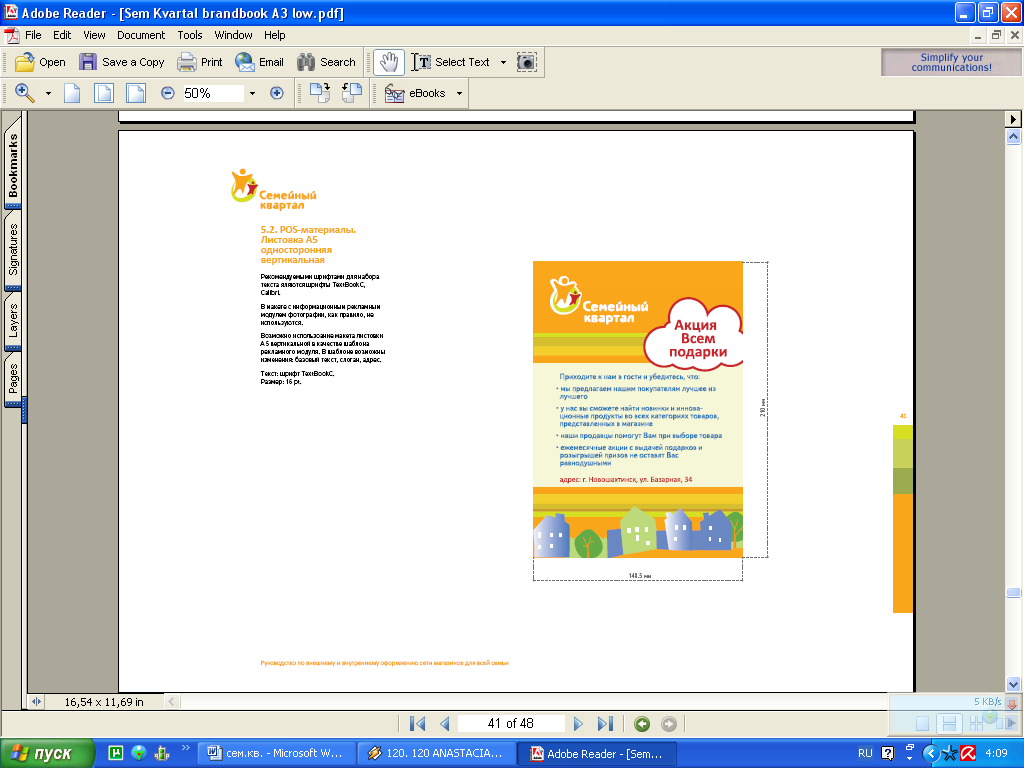Open the View menu
The height and width of the screenshot is (768, 1024).
pyautogui.click(x=94, y=35)
